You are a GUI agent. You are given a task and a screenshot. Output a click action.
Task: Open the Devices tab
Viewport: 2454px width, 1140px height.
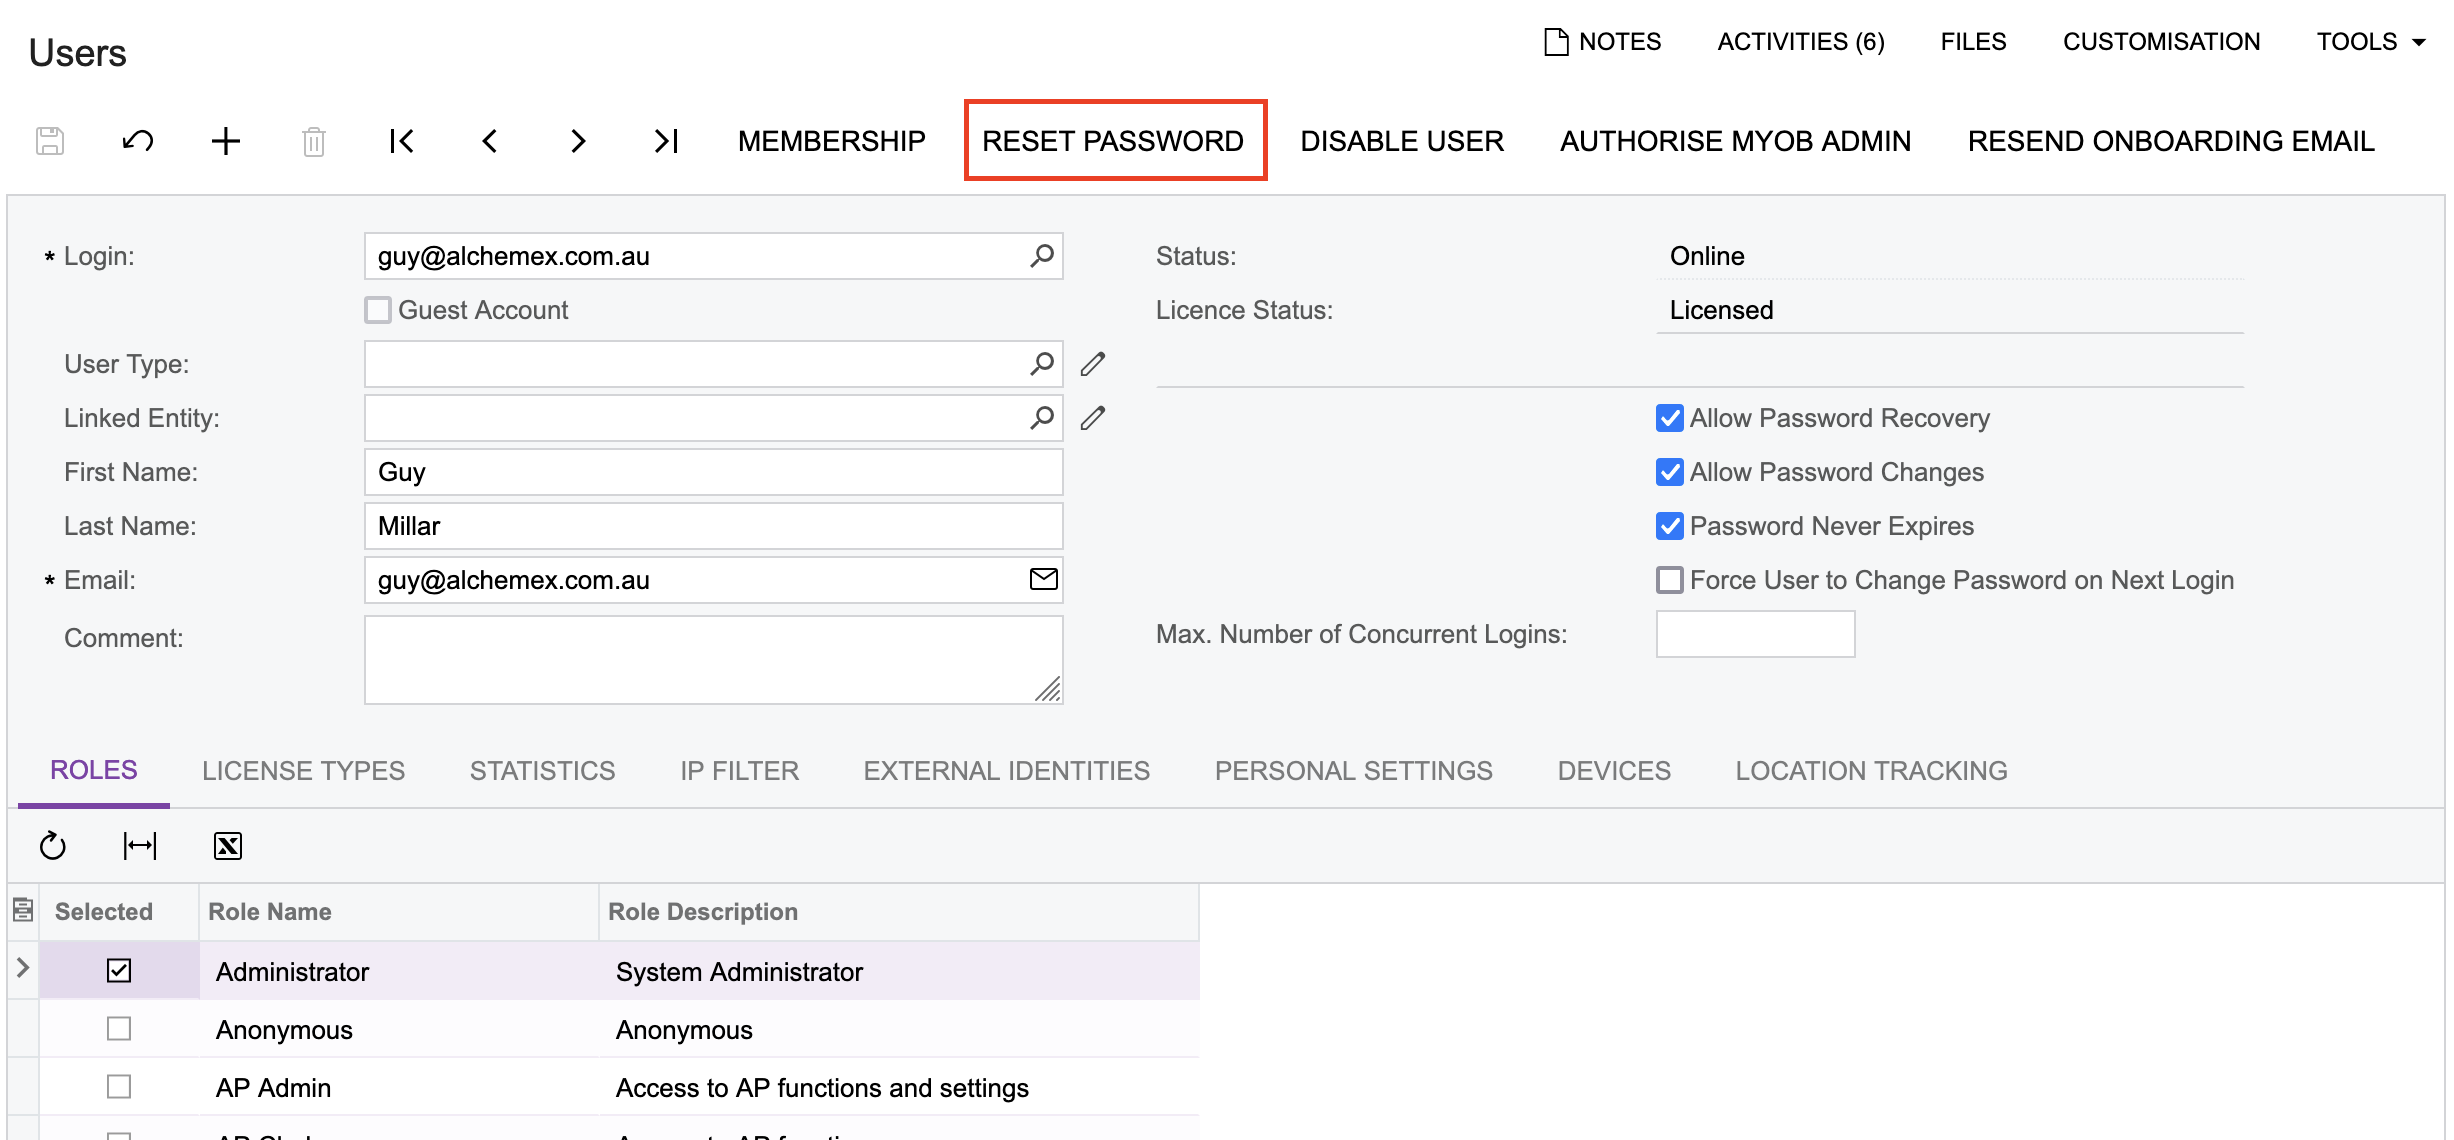tap(1614, 770)
